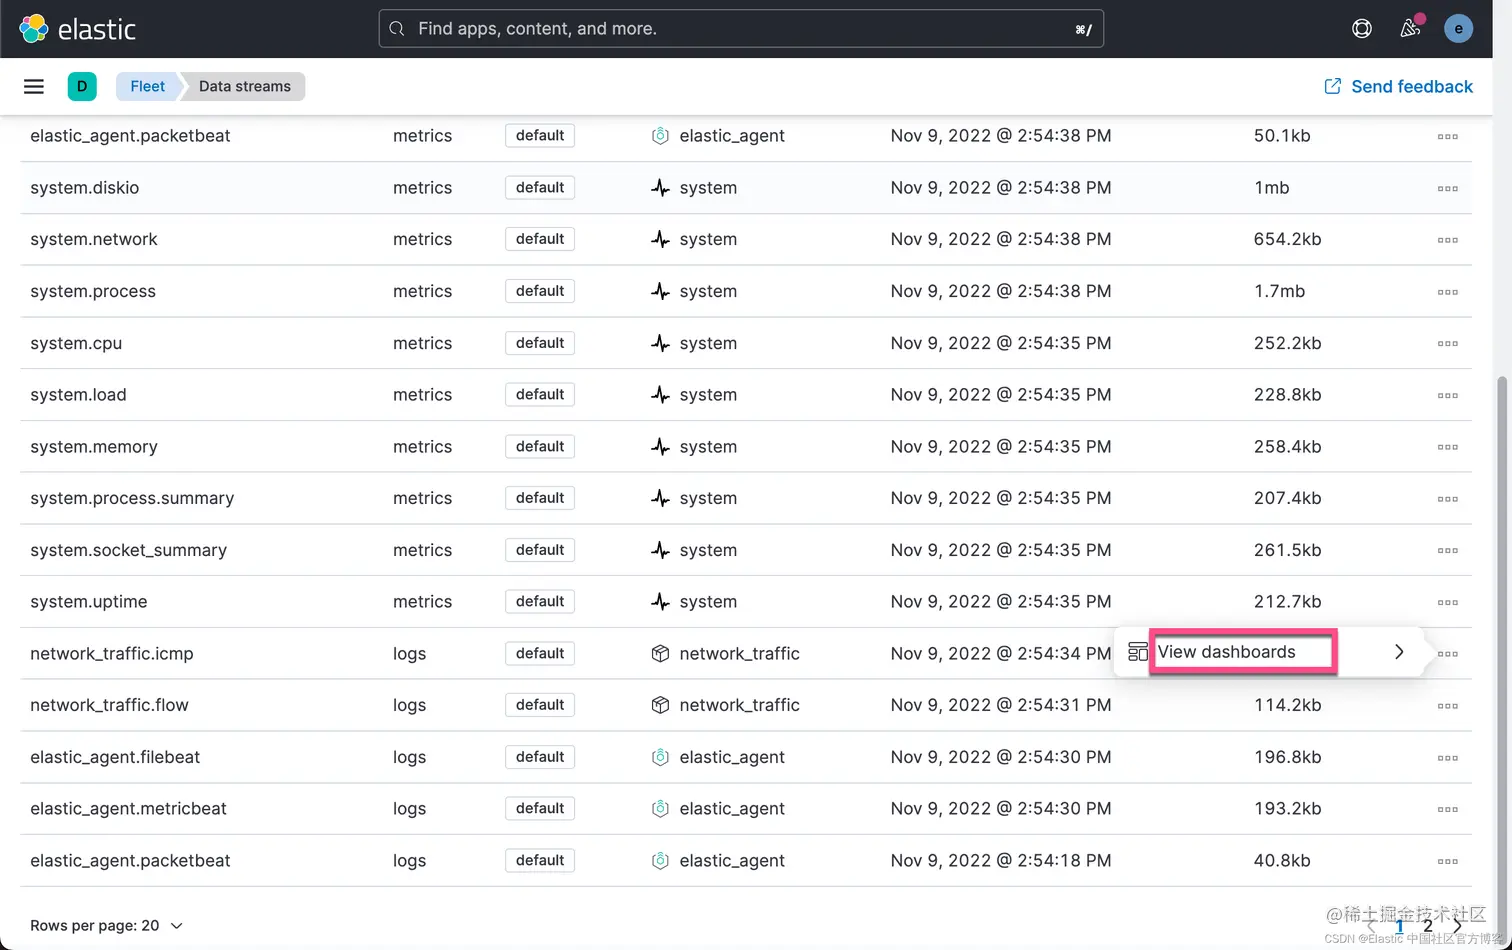This screenshot has height=950, width=1512.
Task: Go to Fleet breadcrumb
Action: coord(147,87)
